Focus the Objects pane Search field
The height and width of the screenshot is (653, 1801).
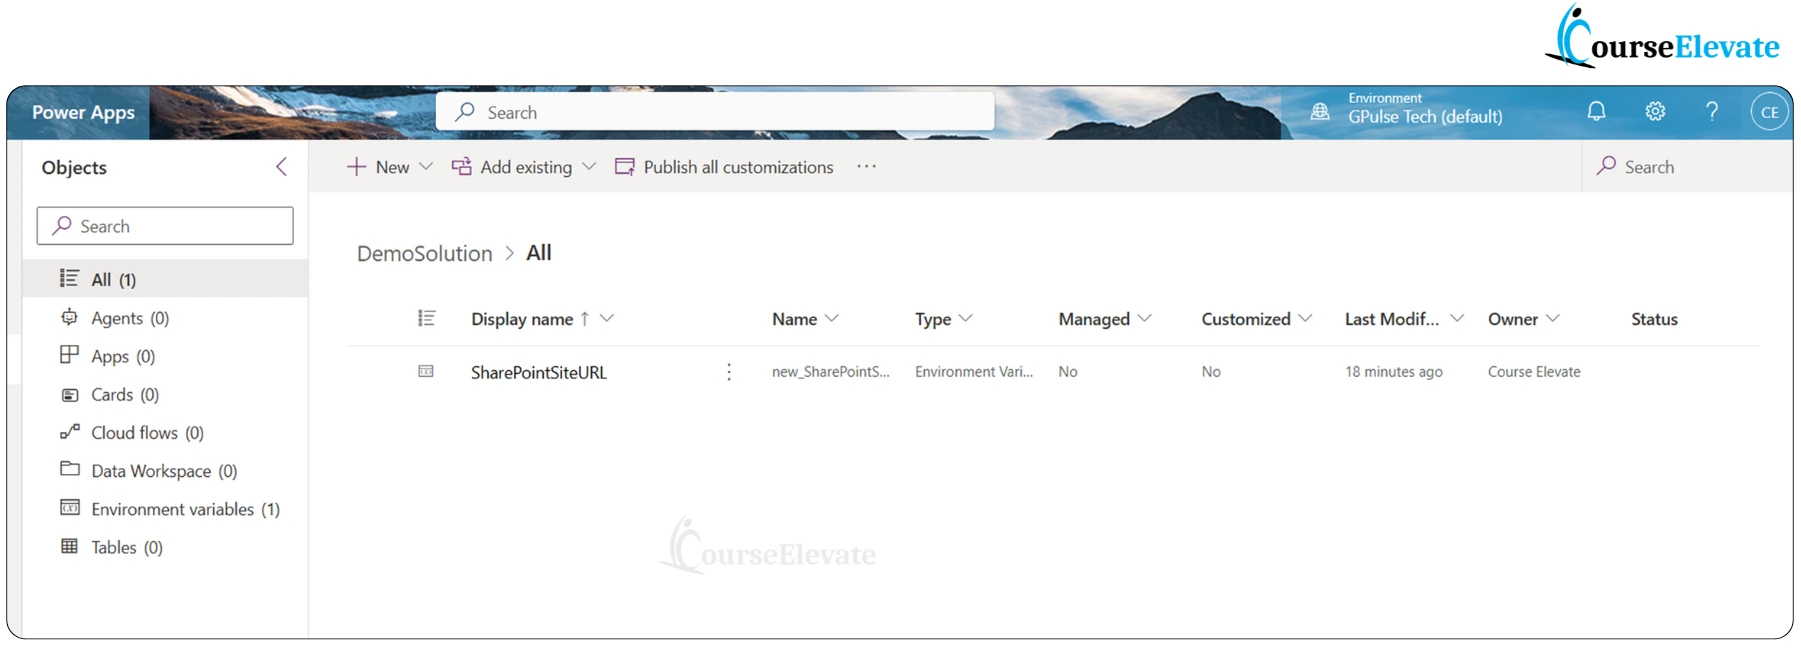pyautogui.click(x=165, y=226)
